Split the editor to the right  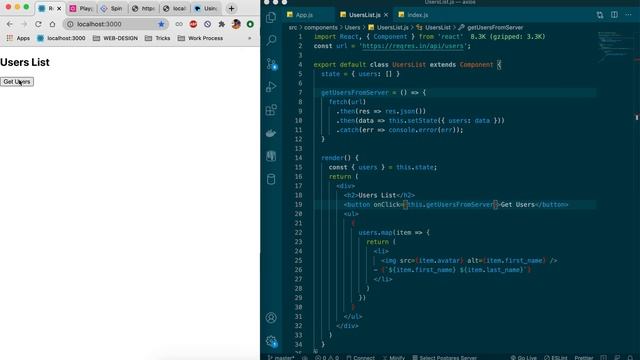(x=614, y=15)
